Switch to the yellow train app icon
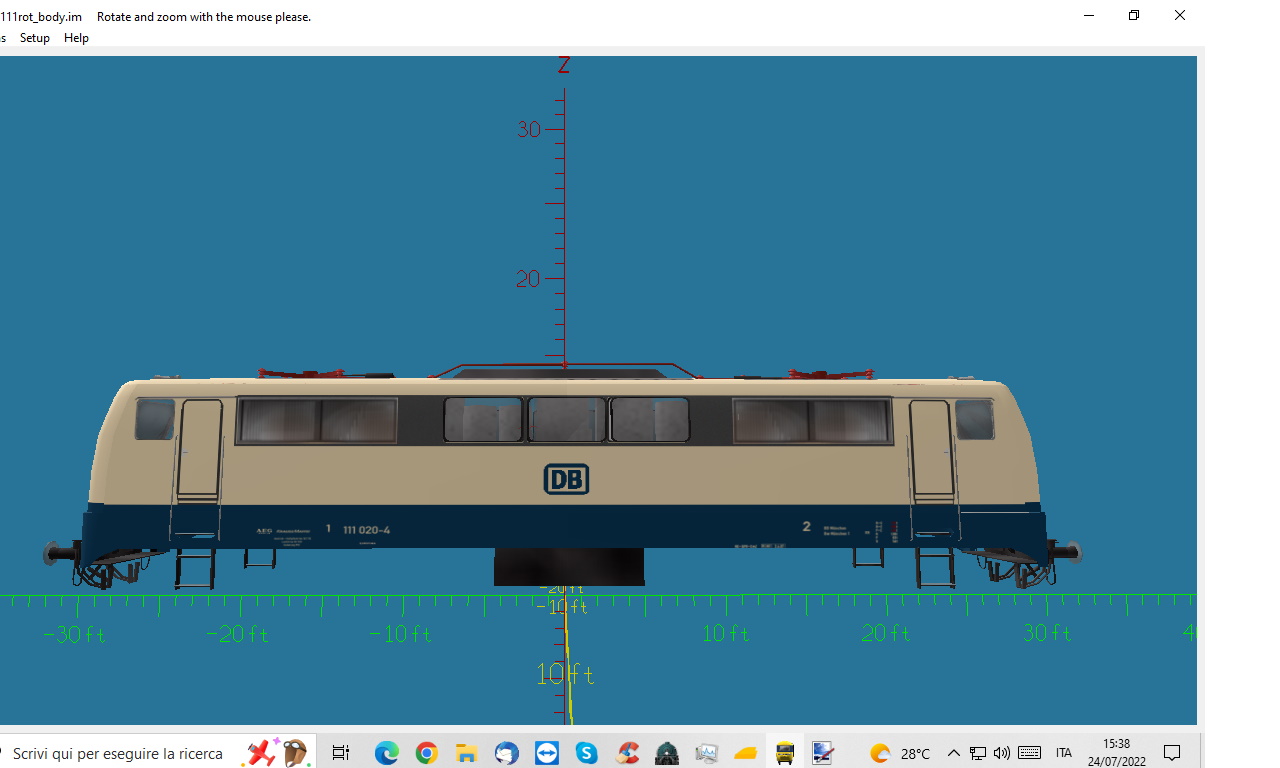Image resolution: width=1280 pixels, height=768 pixels. tap(785, 753)
